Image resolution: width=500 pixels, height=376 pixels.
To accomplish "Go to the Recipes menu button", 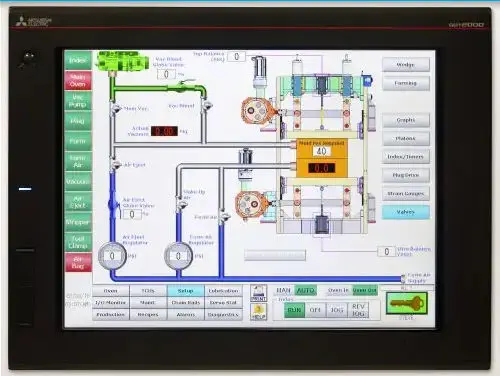I will 148,315.
